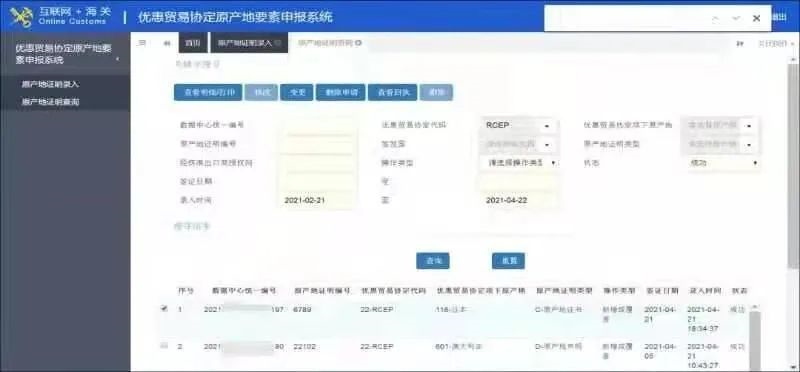Image resolution: width=800 pixels, height=372 pixels.
Task: Switch to the 首页 tab
Action: 193,43
